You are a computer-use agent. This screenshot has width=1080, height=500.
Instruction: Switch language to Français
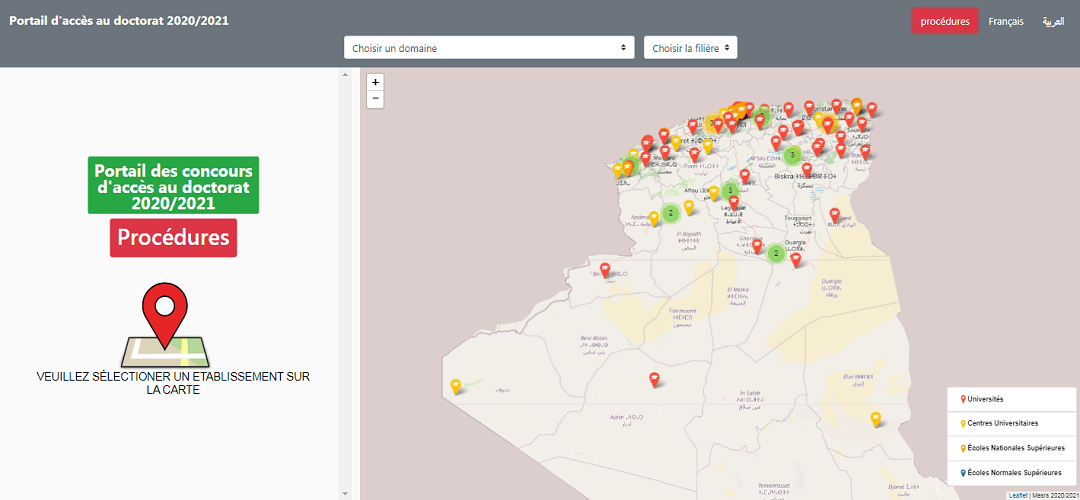1006,21
